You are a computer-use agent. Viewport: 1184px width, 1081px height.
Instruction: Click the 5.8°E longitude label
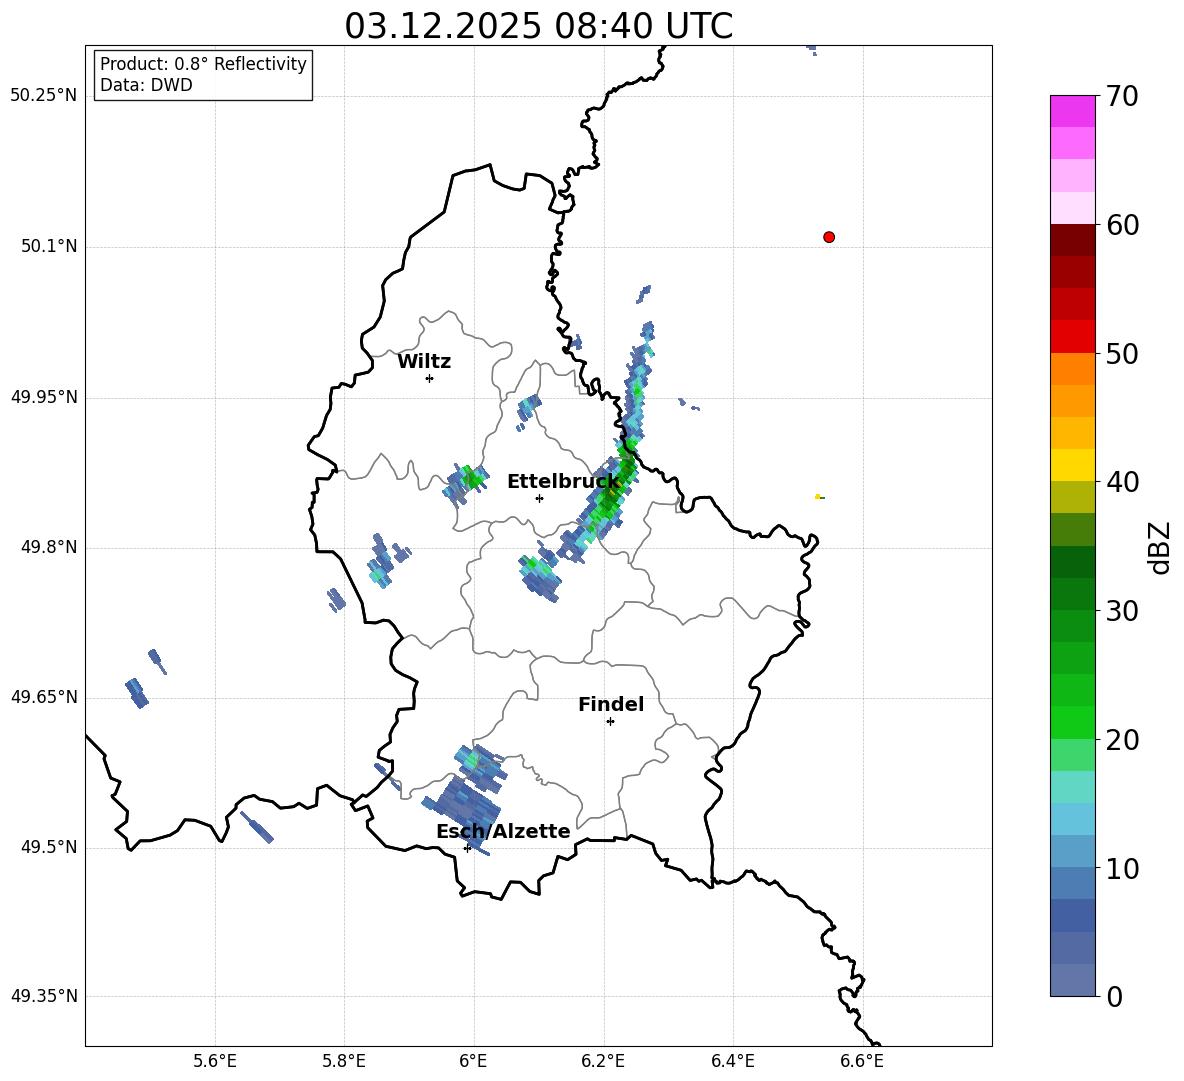click(344, 1061)
